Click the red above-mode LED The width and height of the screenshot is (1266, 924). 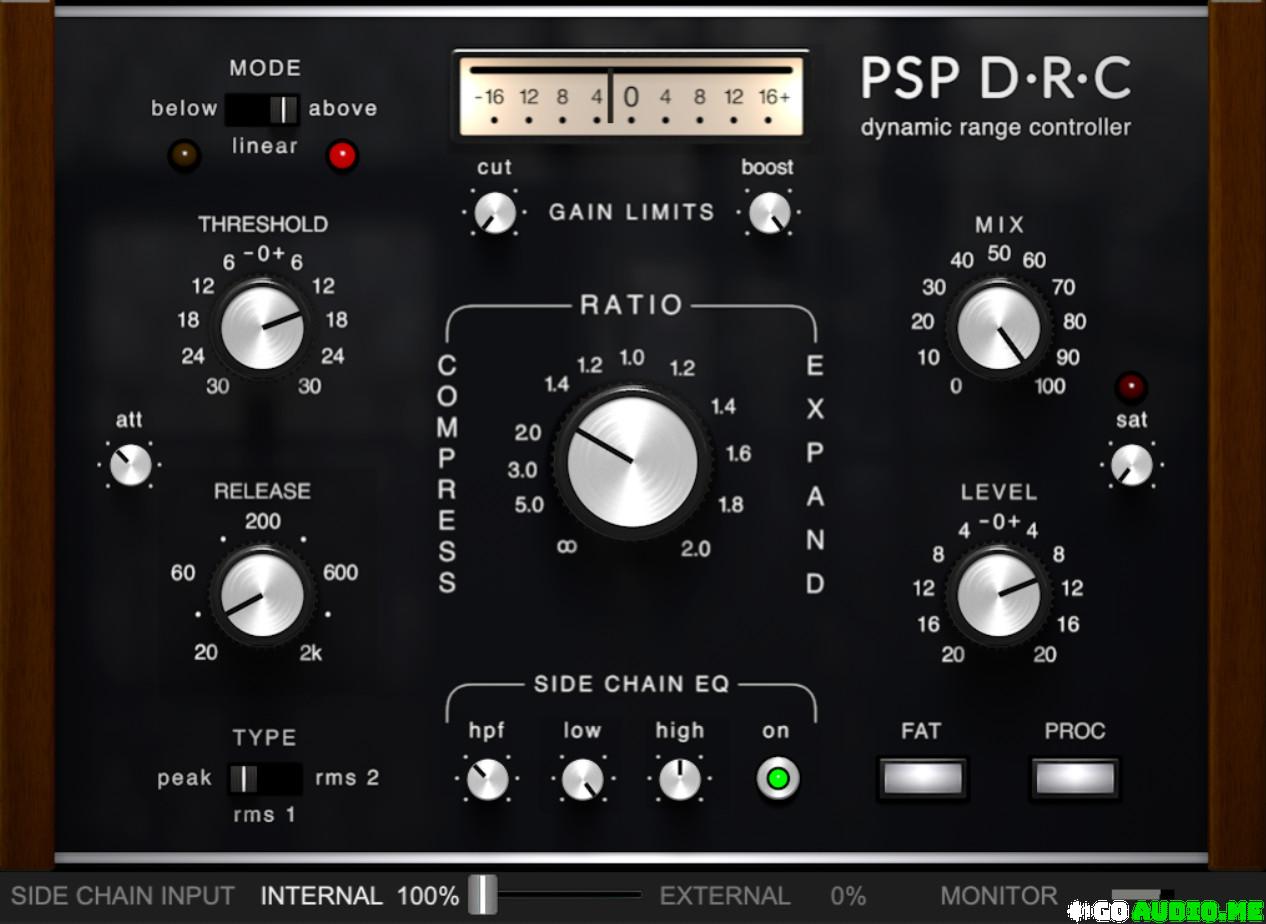pyautogui.click(x=342, y=155)
